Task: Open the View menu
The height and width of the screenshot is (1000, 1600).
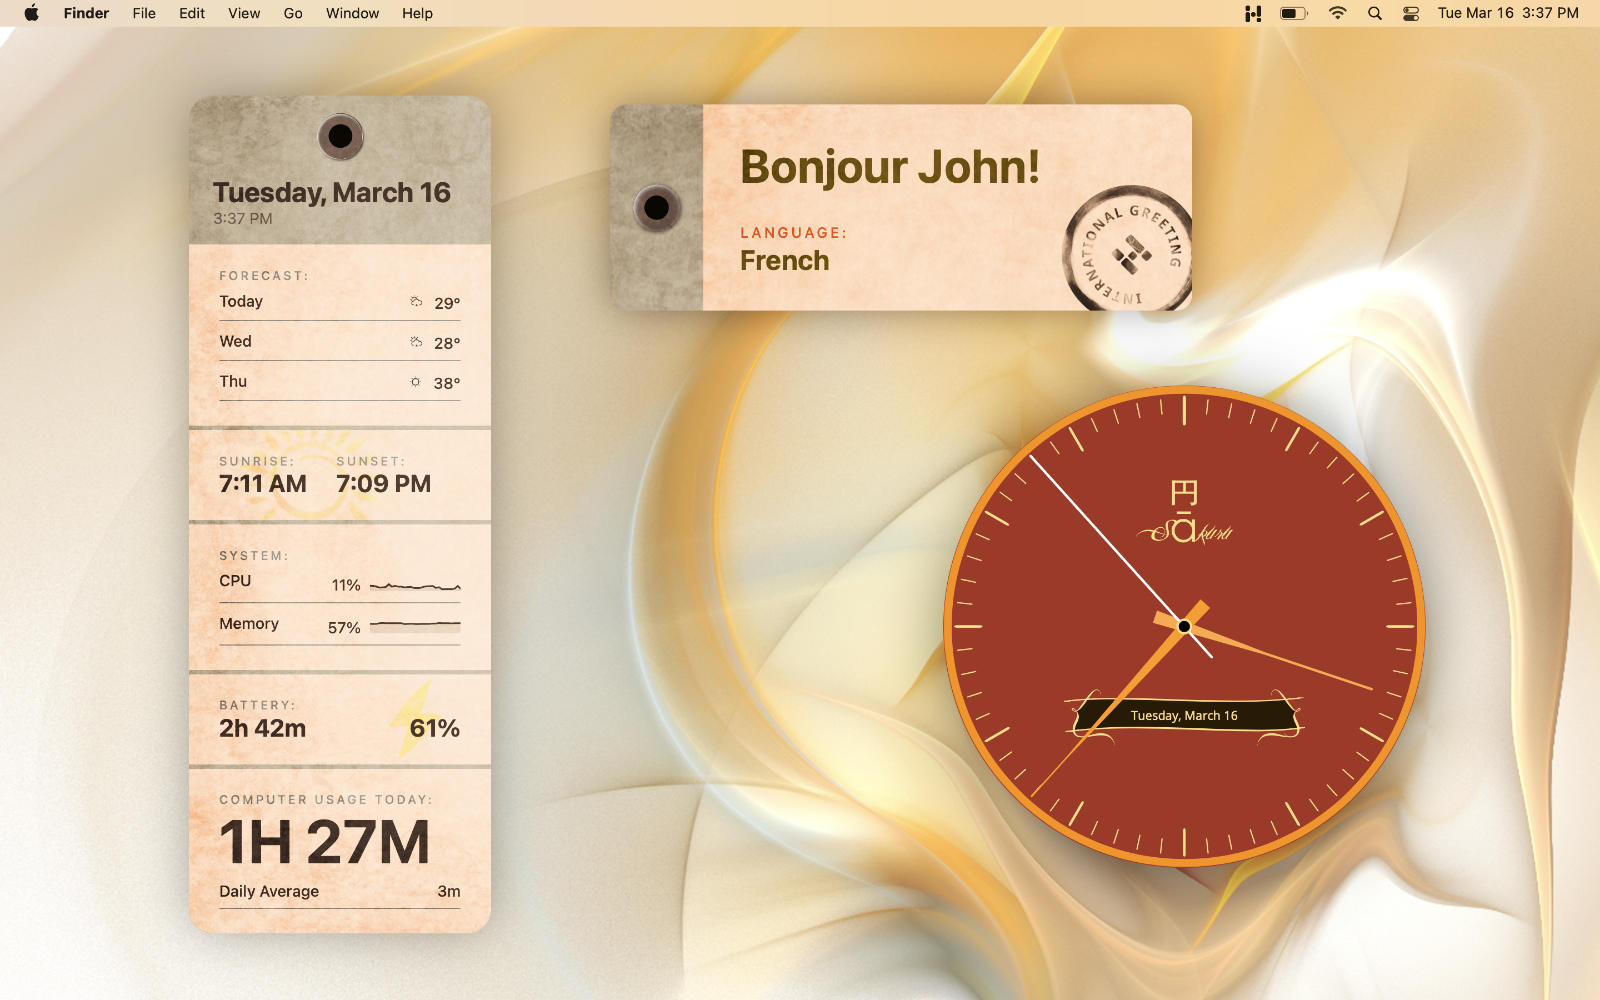Action: 244,13
